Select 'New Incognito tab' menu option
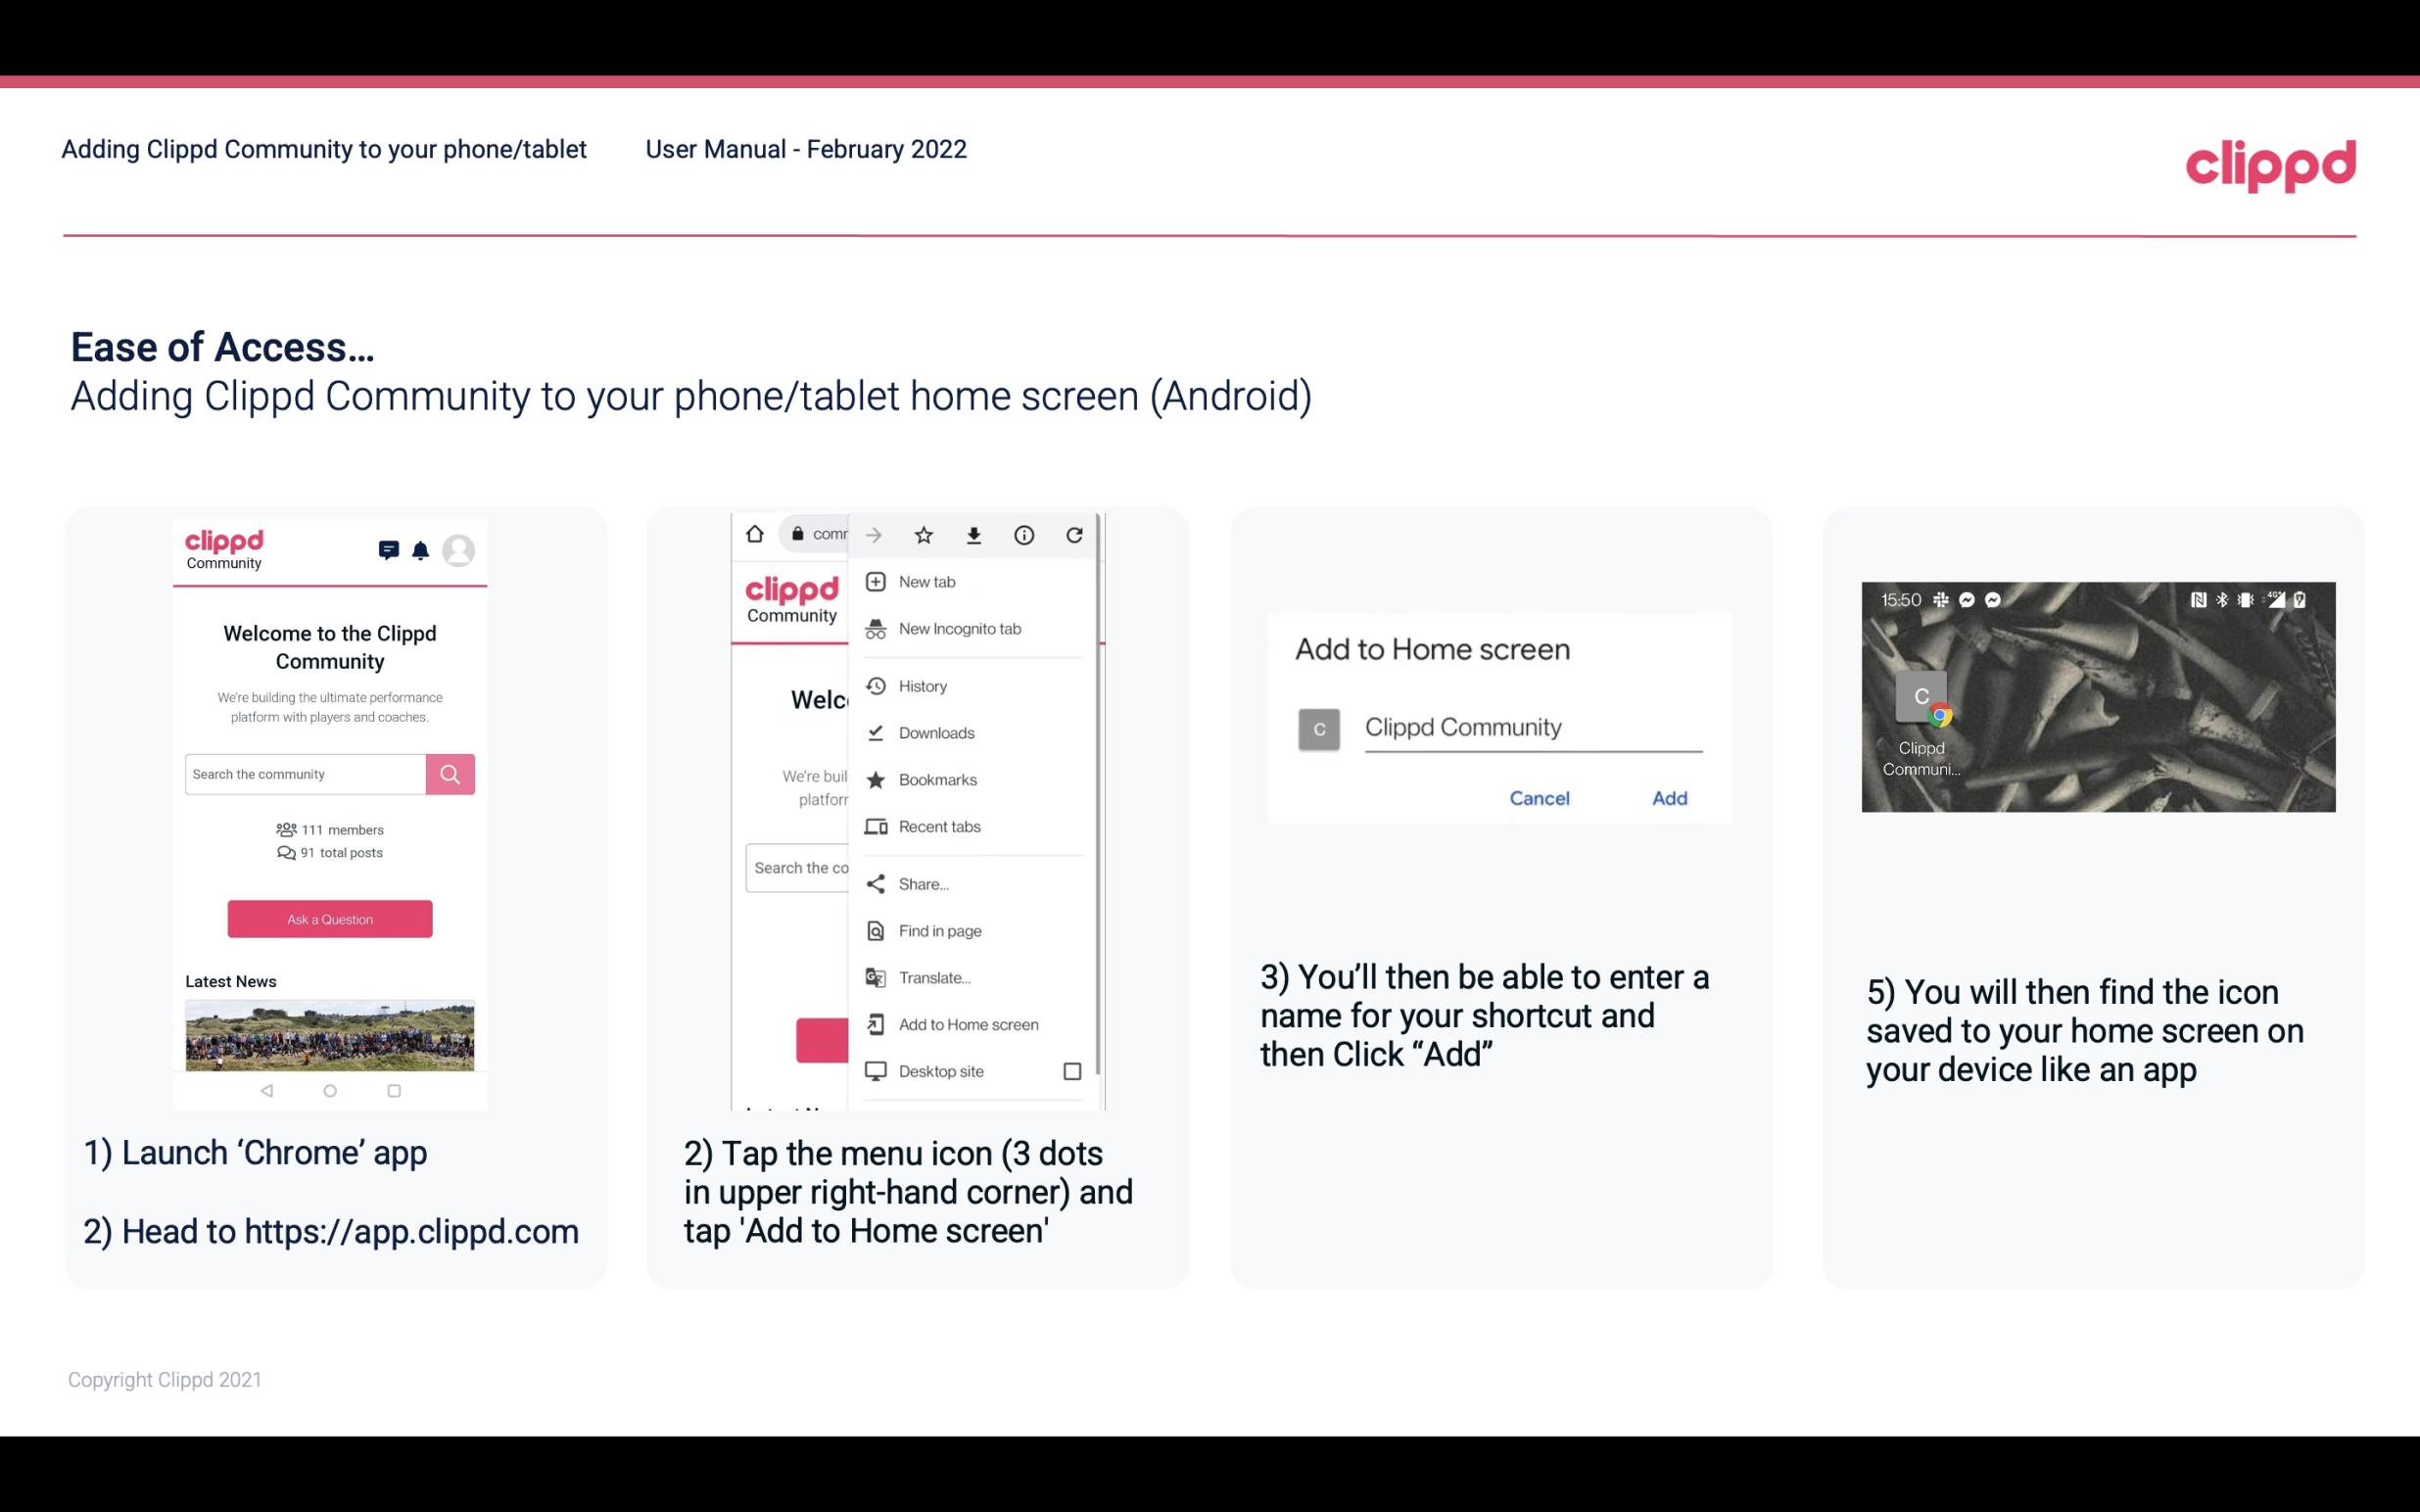Image resolution: width=2420 pixels, height=1512 pixels. tap(958, 629)
